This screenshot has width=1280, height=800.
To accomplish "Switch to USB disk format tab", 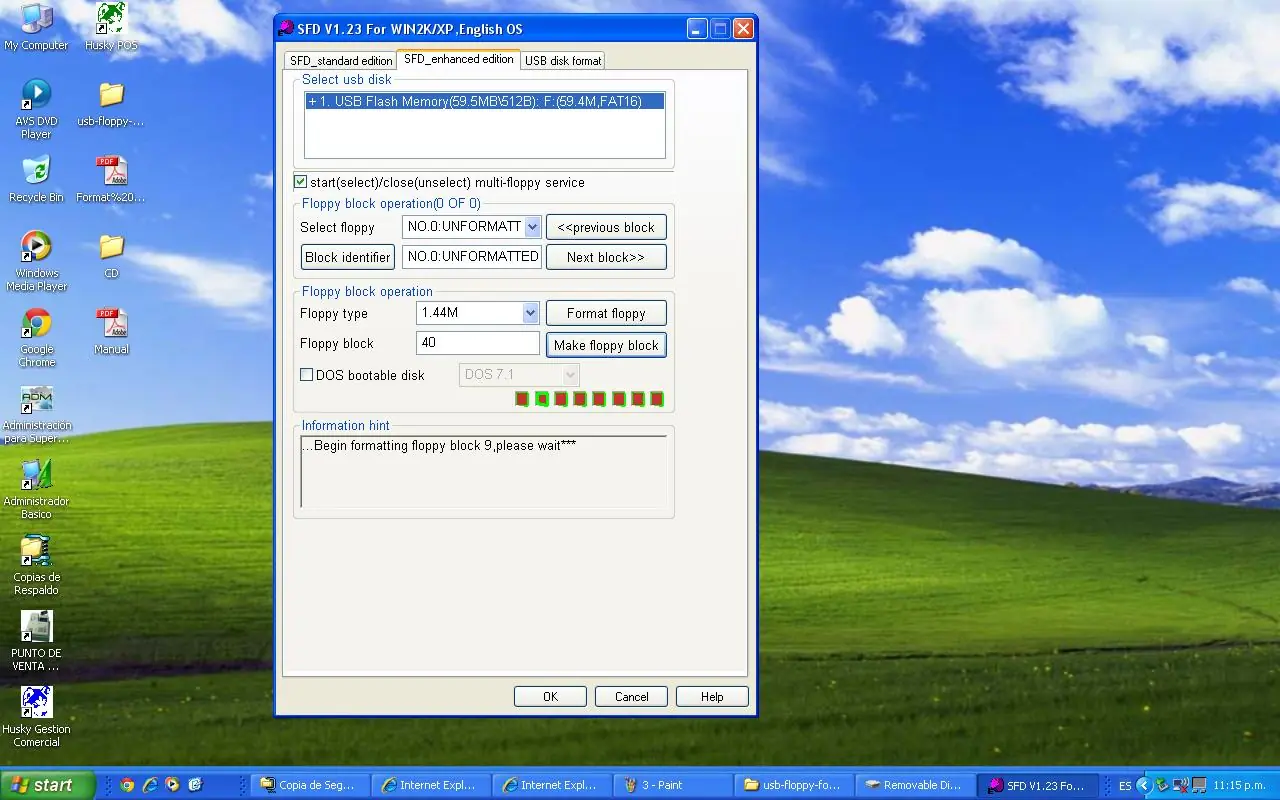I will (x=563, y=61).
